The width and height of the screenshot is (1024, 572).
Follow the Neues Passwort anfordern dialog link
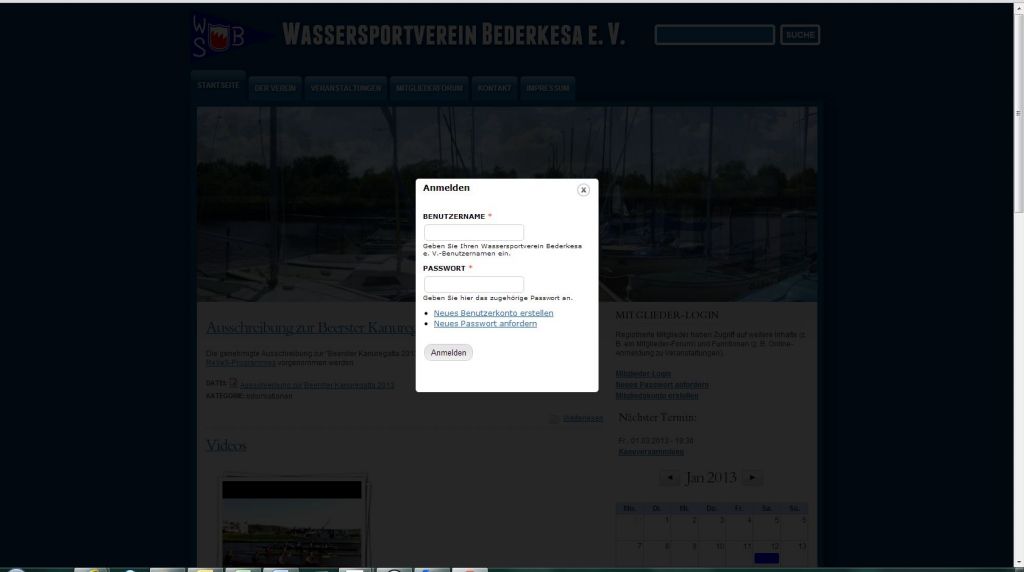coord(485,324)
